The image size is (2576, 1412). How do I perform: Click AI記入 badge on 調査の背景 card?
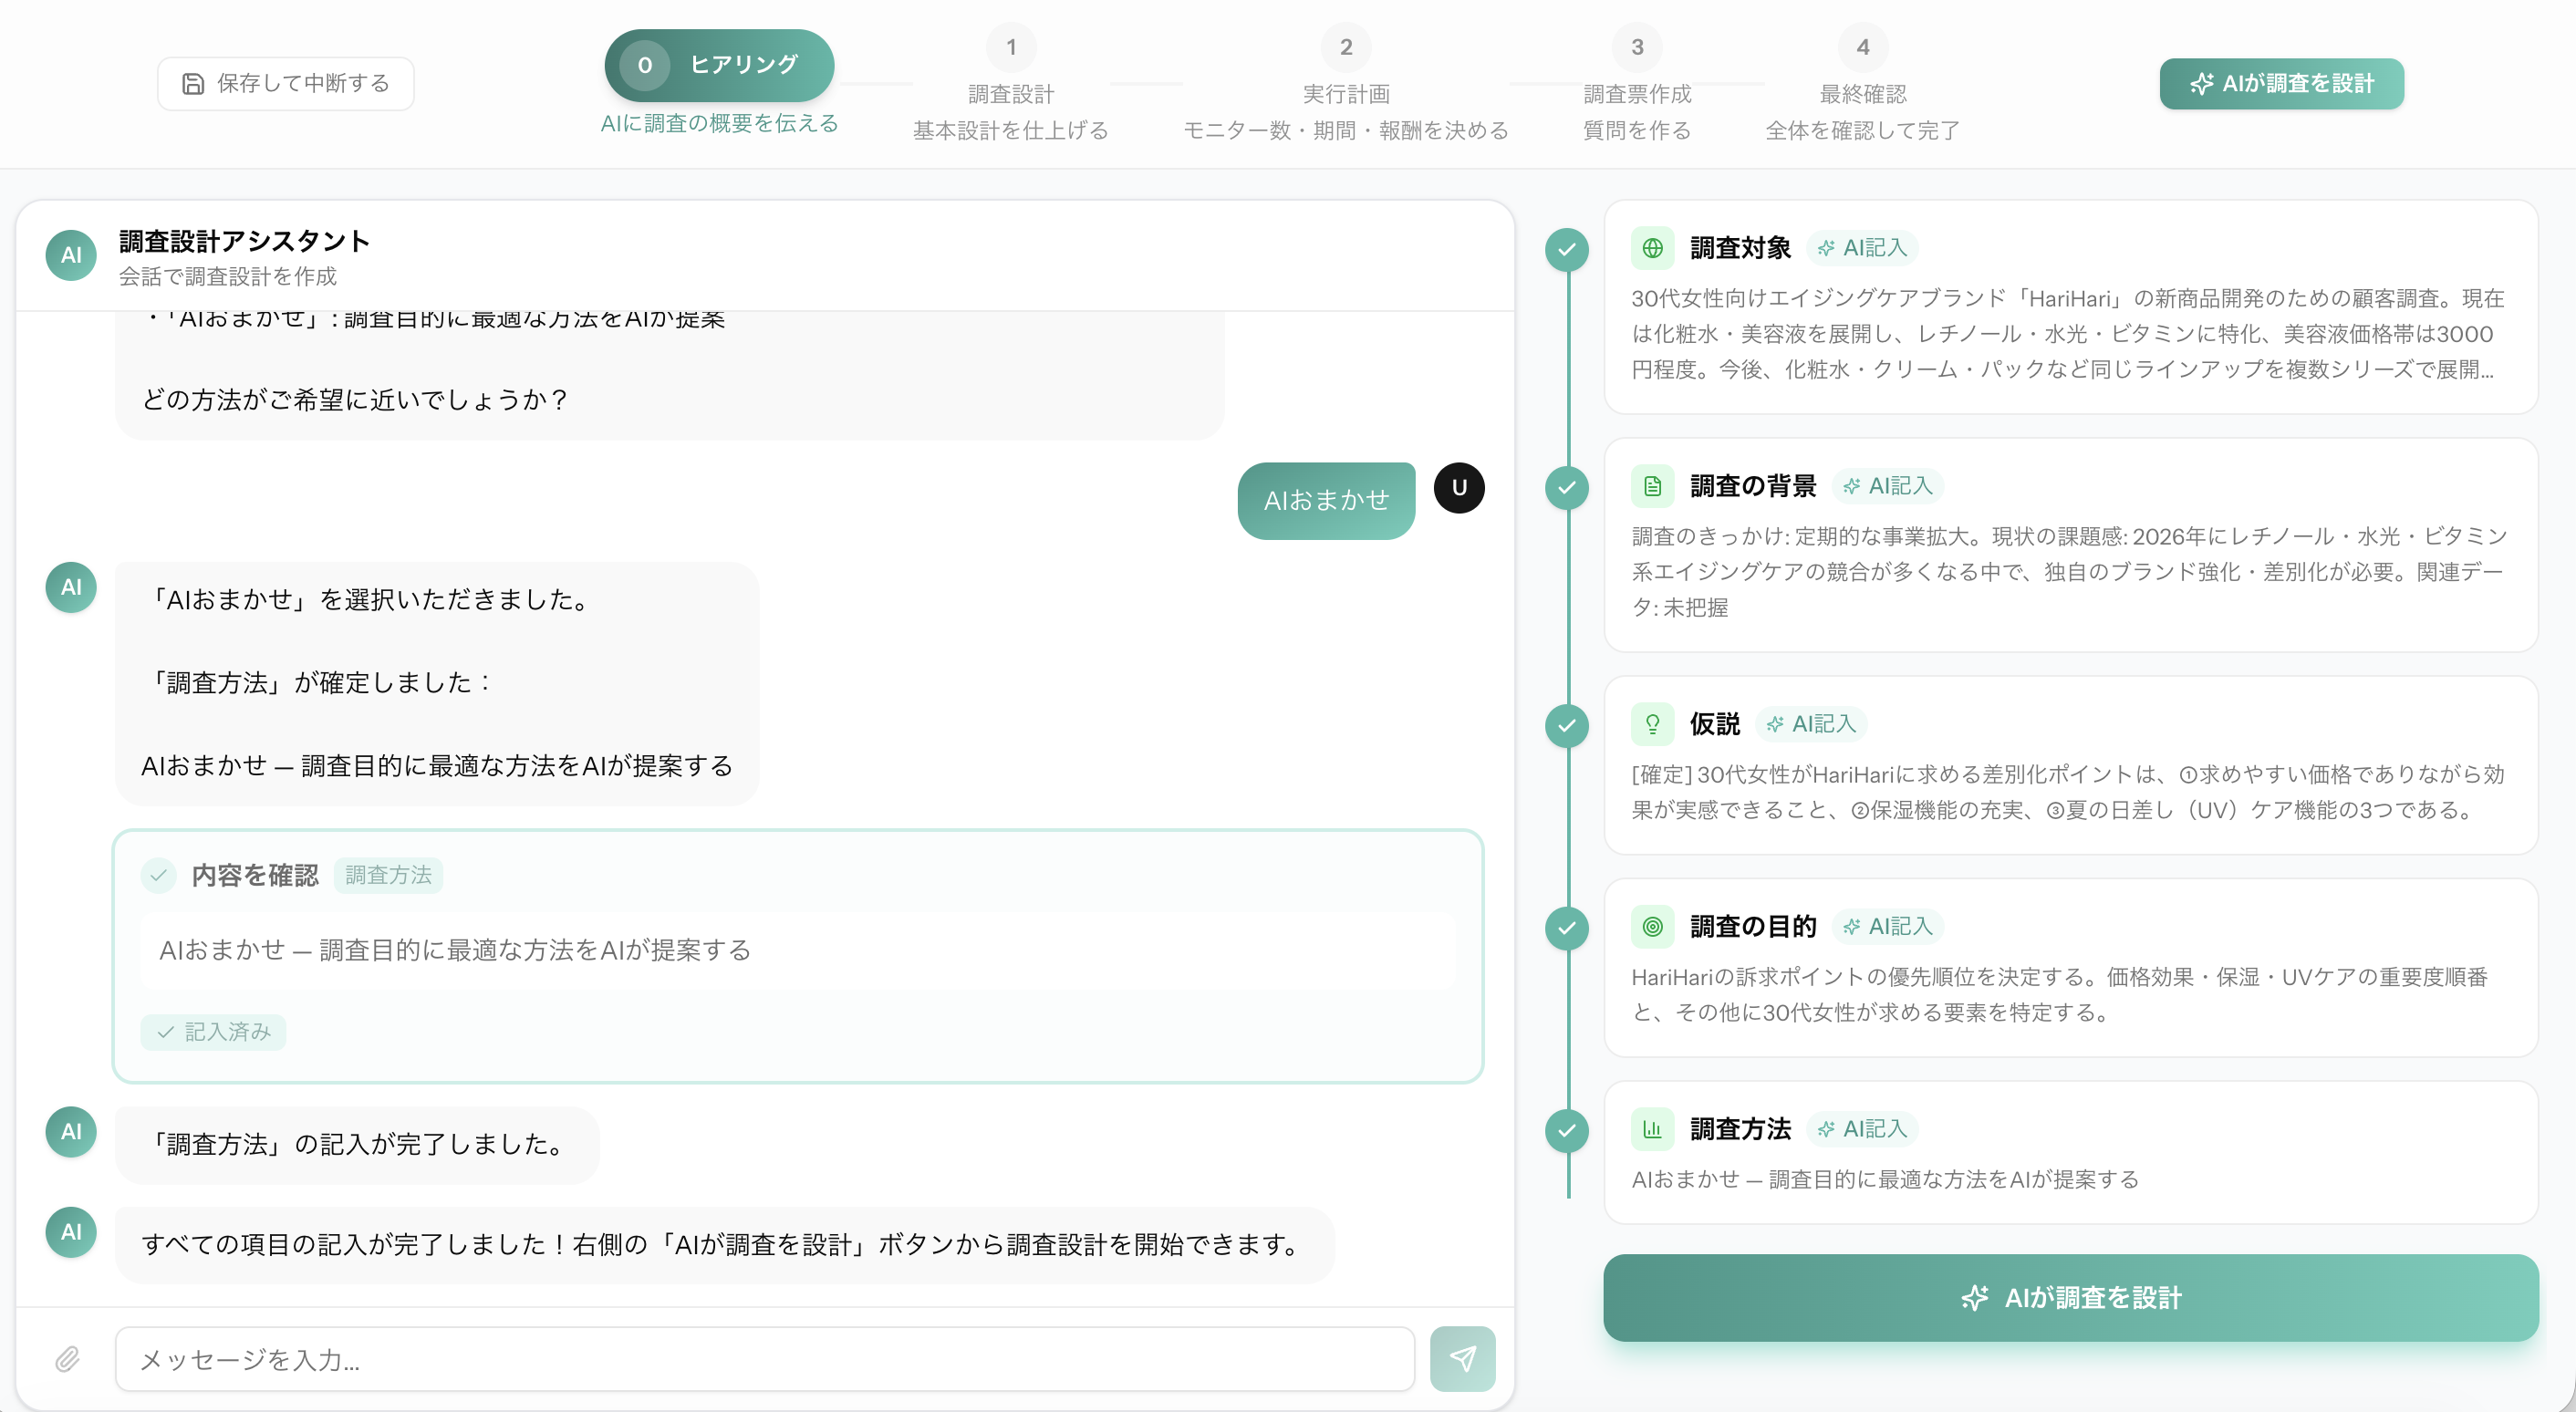(x=1888, y=486)
